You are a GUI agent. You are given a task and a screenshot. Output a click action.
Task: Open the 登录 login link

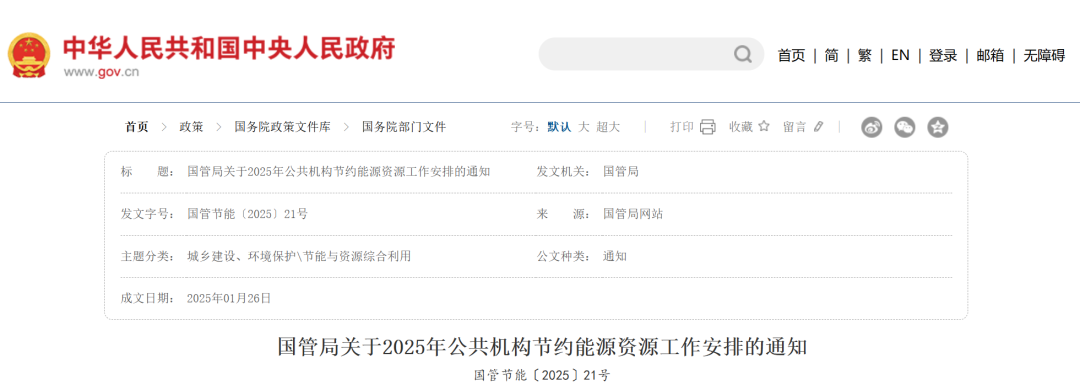tap(943, 56)
